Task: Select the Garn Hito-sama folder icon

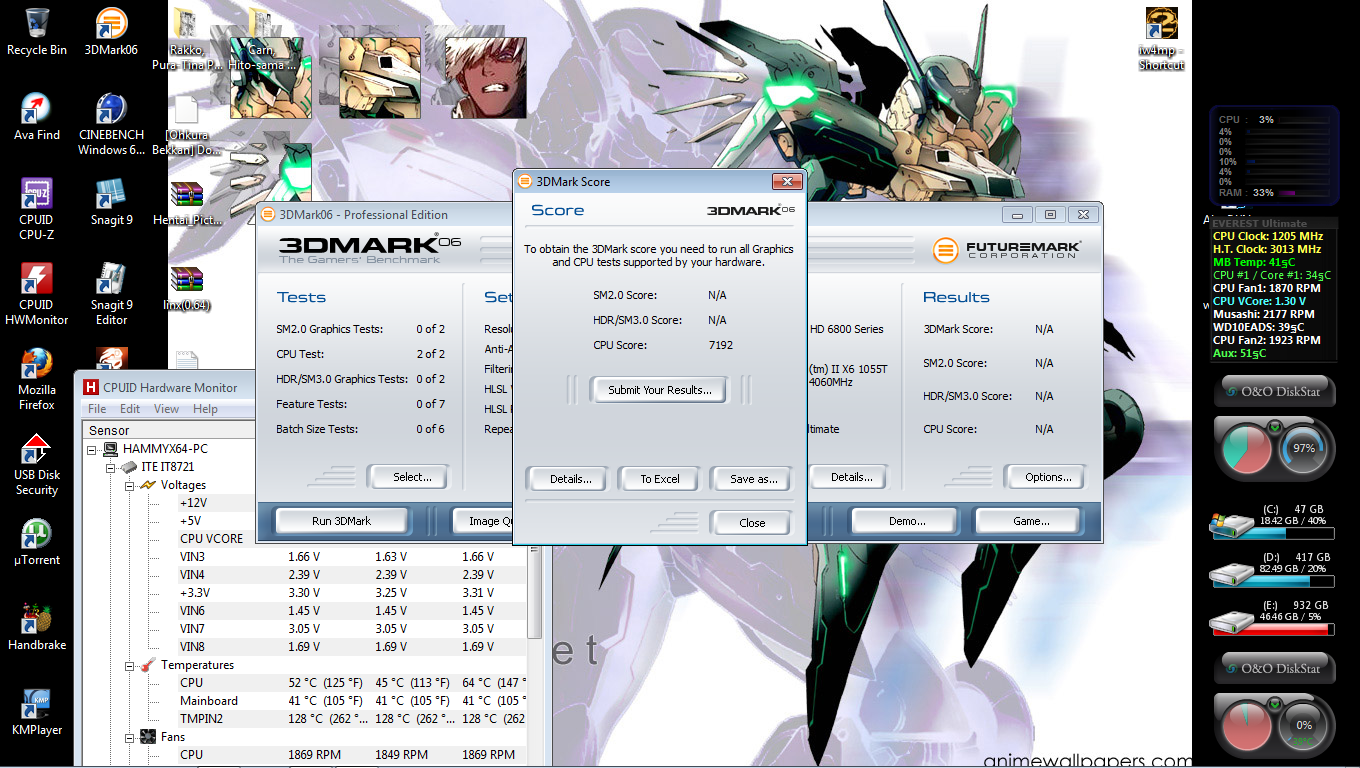Action: tap(261, 39)
